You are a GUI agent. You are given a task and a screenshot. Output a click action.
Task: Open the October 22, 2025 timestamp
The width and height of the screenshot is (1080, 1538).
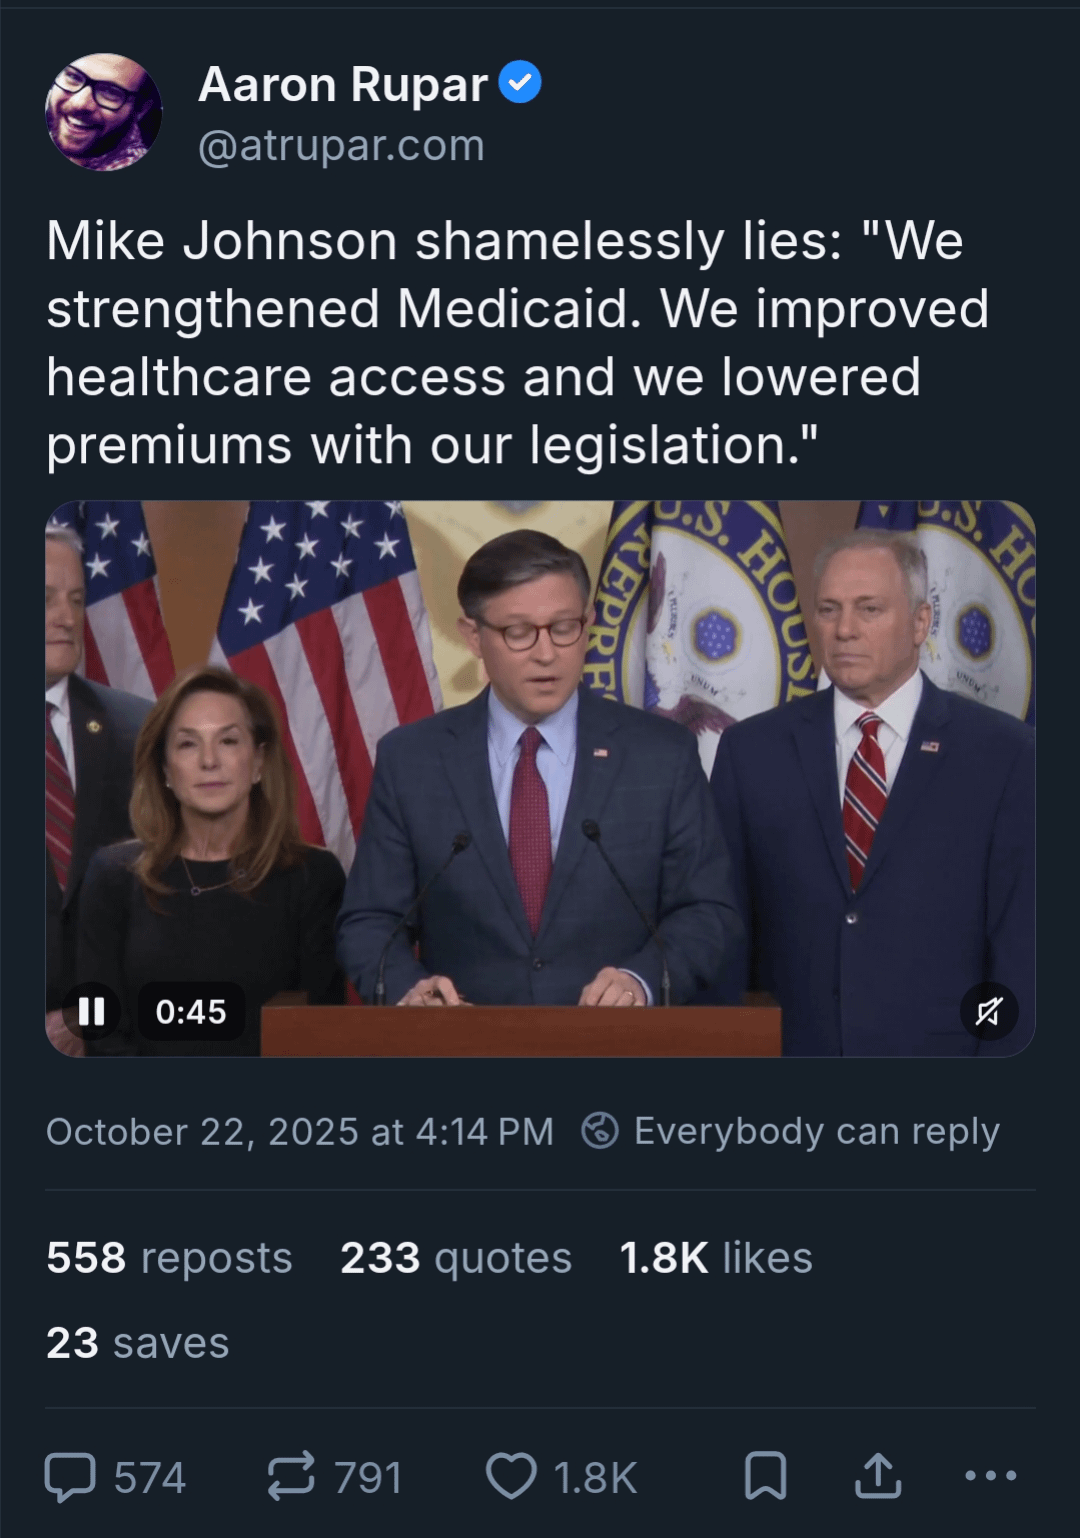click(299, 1132)
